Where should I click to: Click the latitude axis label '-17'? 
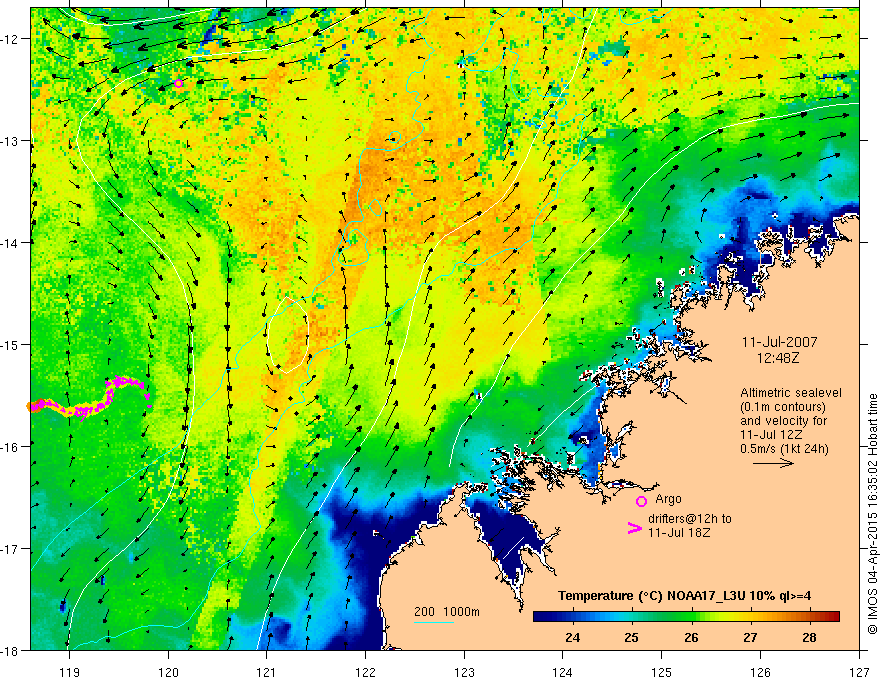click(x=10, y=548)
